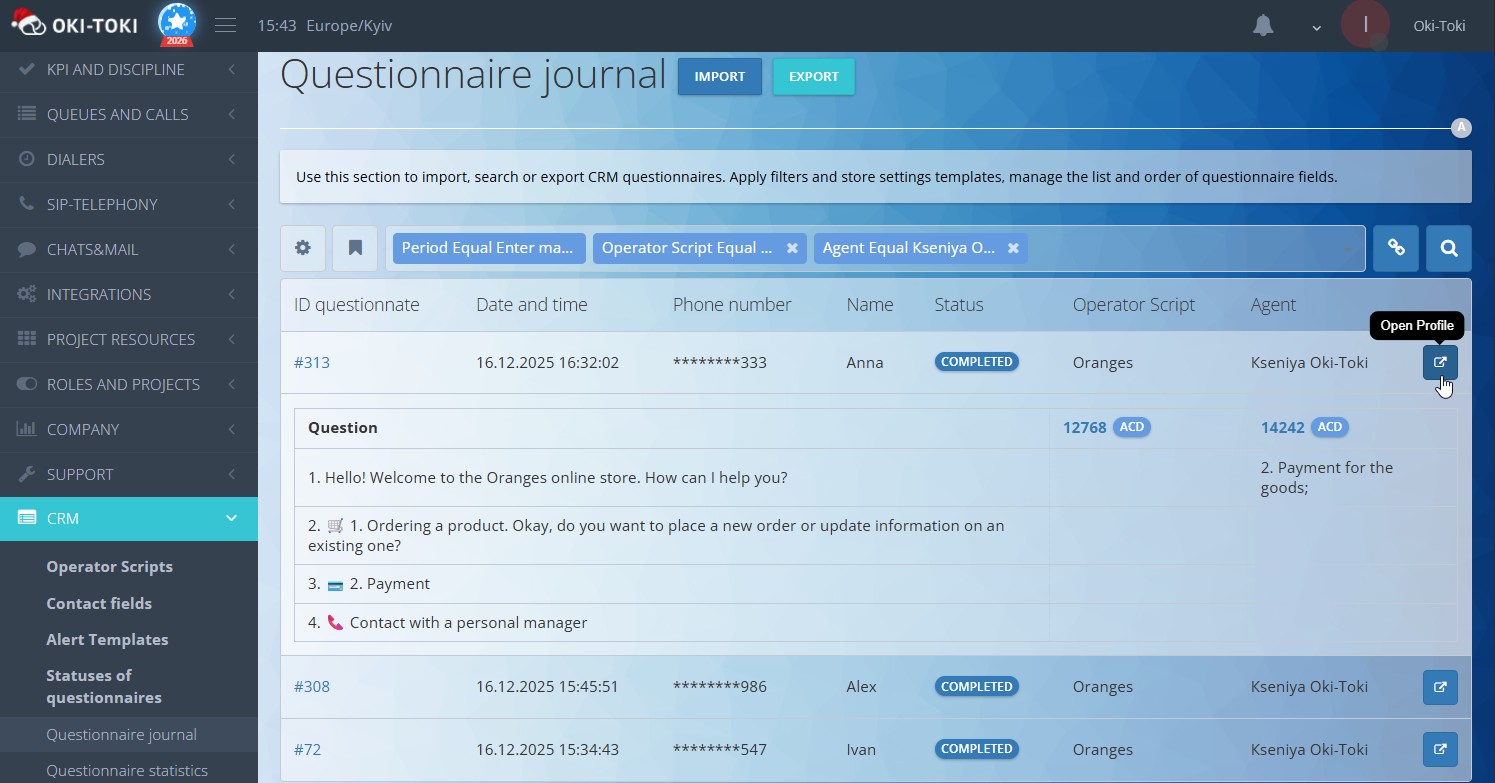Viewport: 1495px width, 783px height.
Task: Open profile icon on Ivan's row
Action: [x=1440, y=749]
